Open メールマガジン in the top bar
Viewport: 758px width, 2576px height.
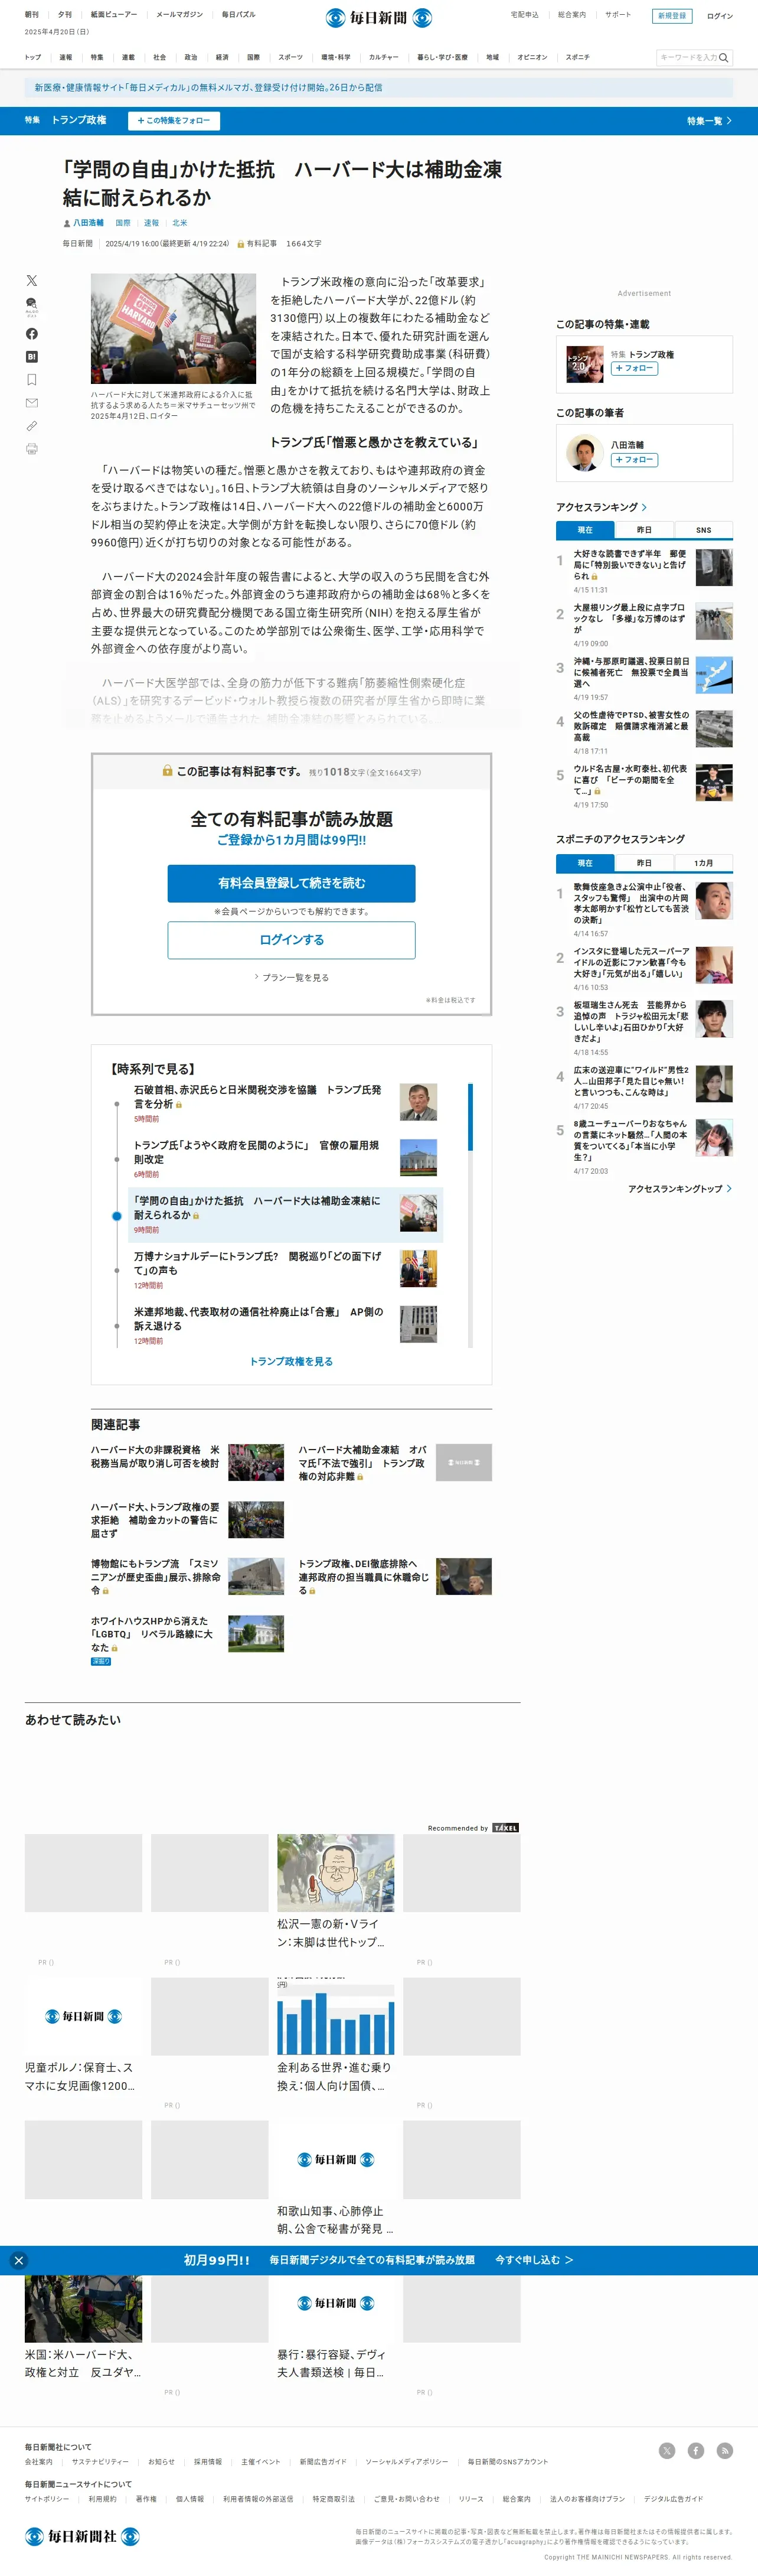pyautogui.click(x=179, y=15)
